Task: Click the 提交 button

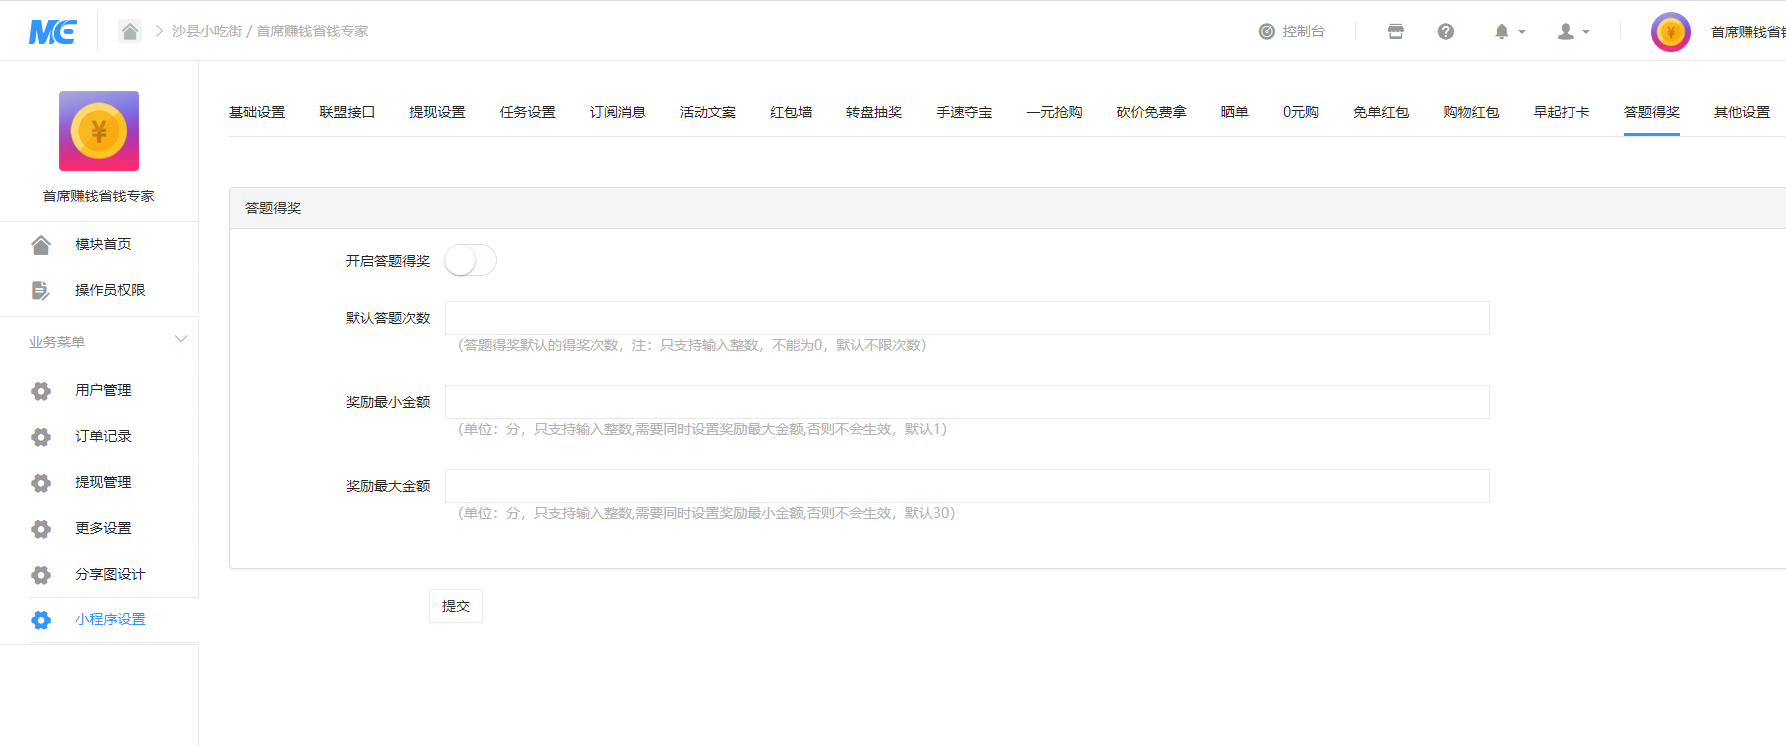Action: [455, 606]
